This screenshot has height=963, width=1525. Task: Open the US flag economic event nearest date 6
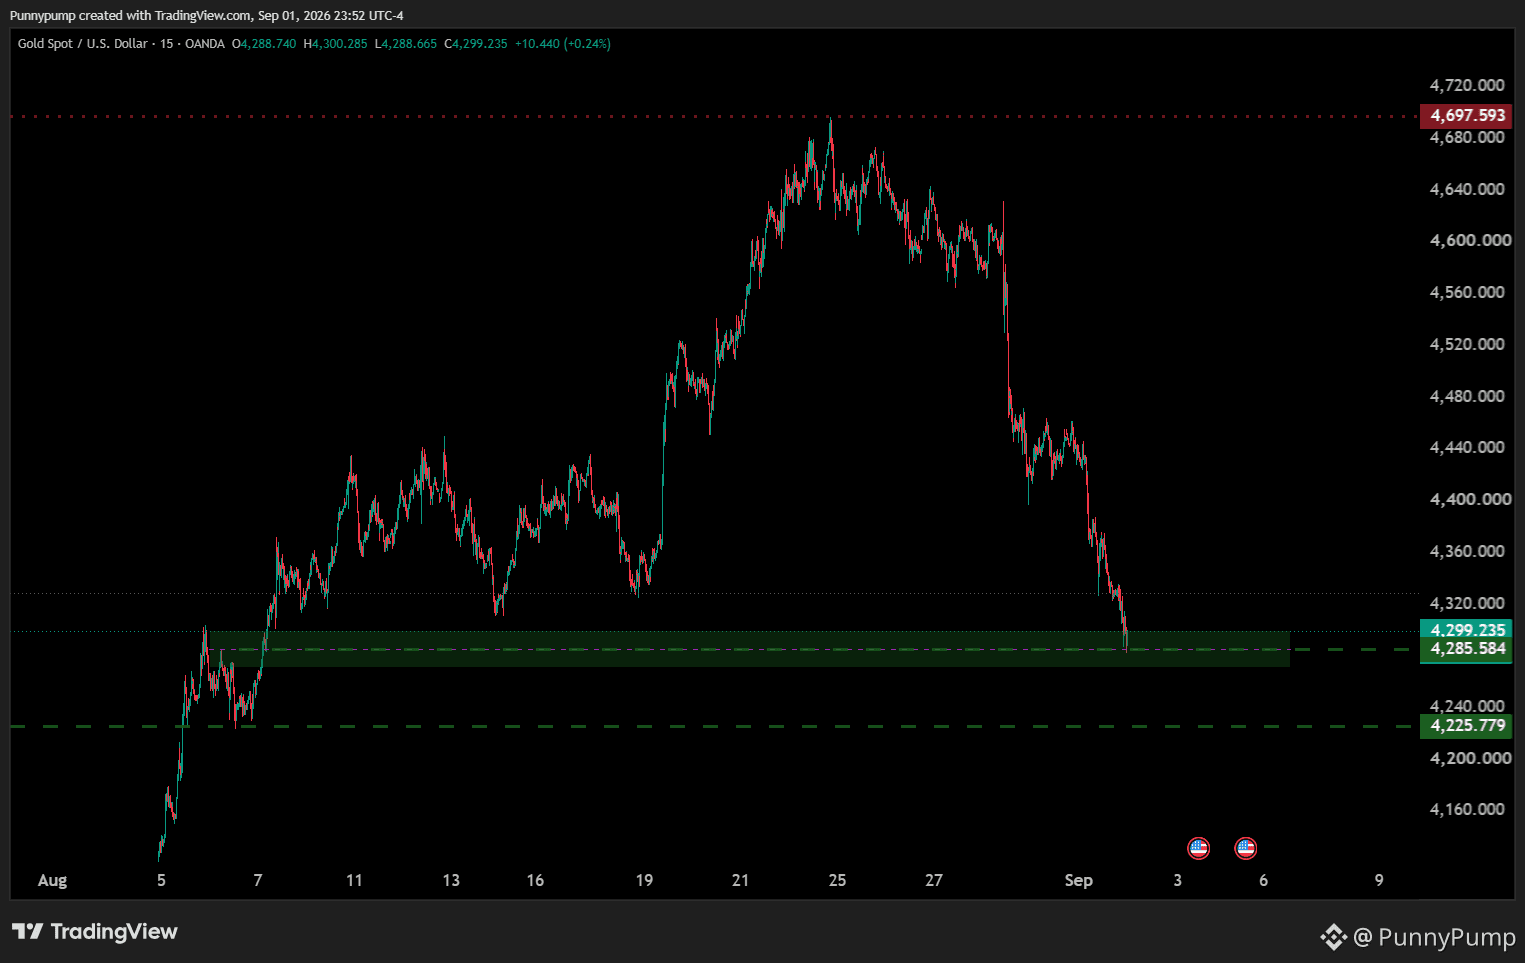point(1245,848)
